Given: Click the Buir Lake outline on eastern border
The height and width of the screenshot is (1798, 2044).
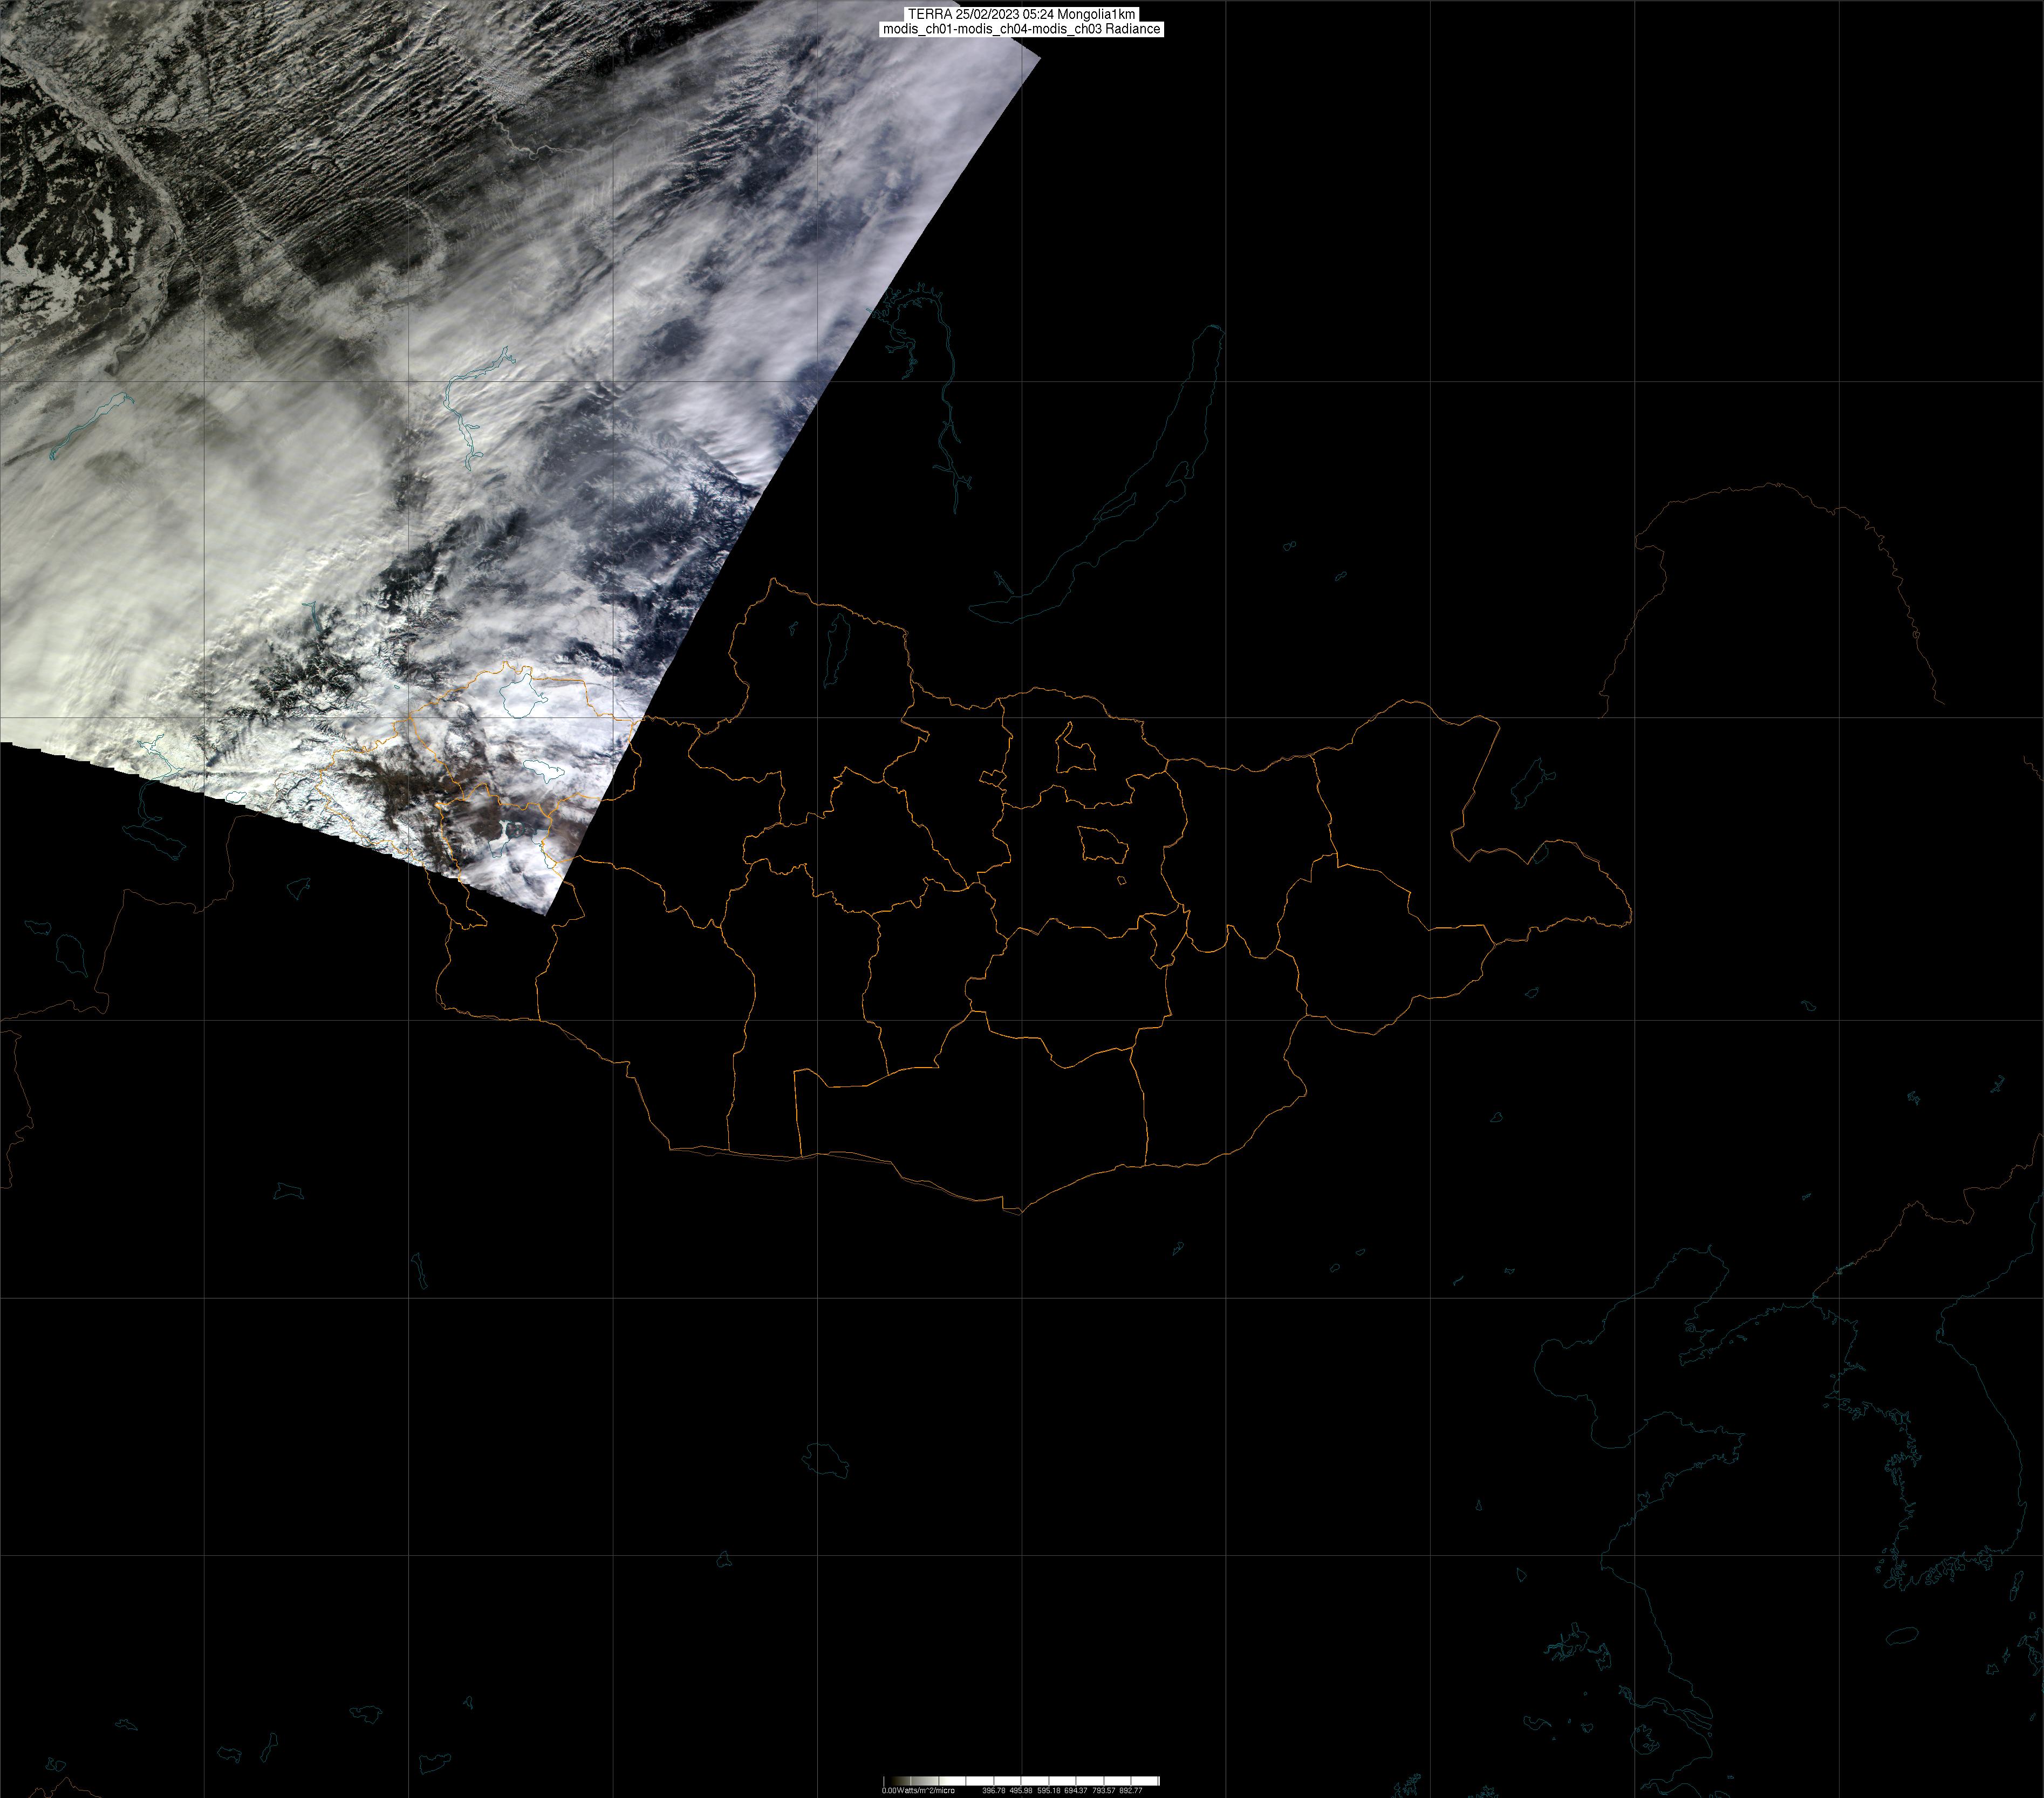Looking at the screenshot, I should click(x=1541, y=853).
